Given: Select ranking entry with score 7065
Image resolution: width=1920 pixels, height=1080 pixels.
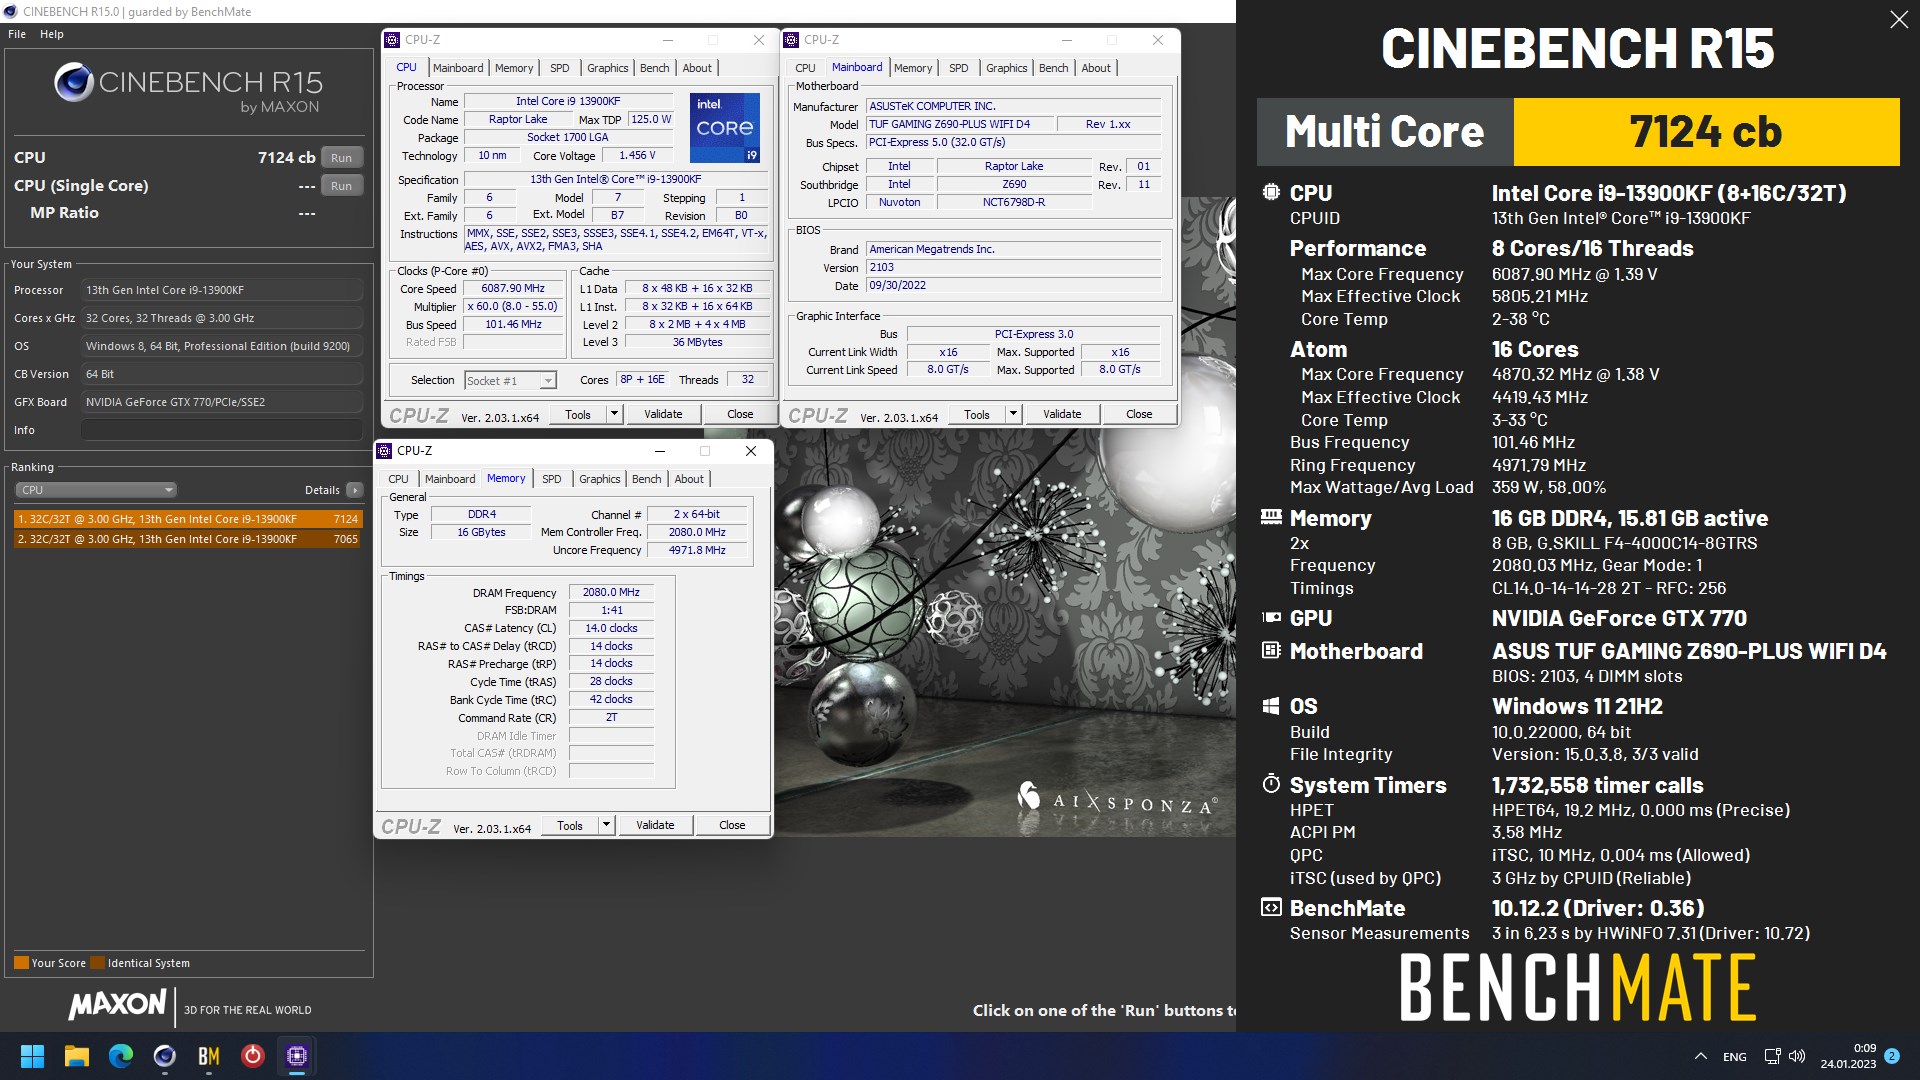Looking at the screenshot, I should 188,539.
